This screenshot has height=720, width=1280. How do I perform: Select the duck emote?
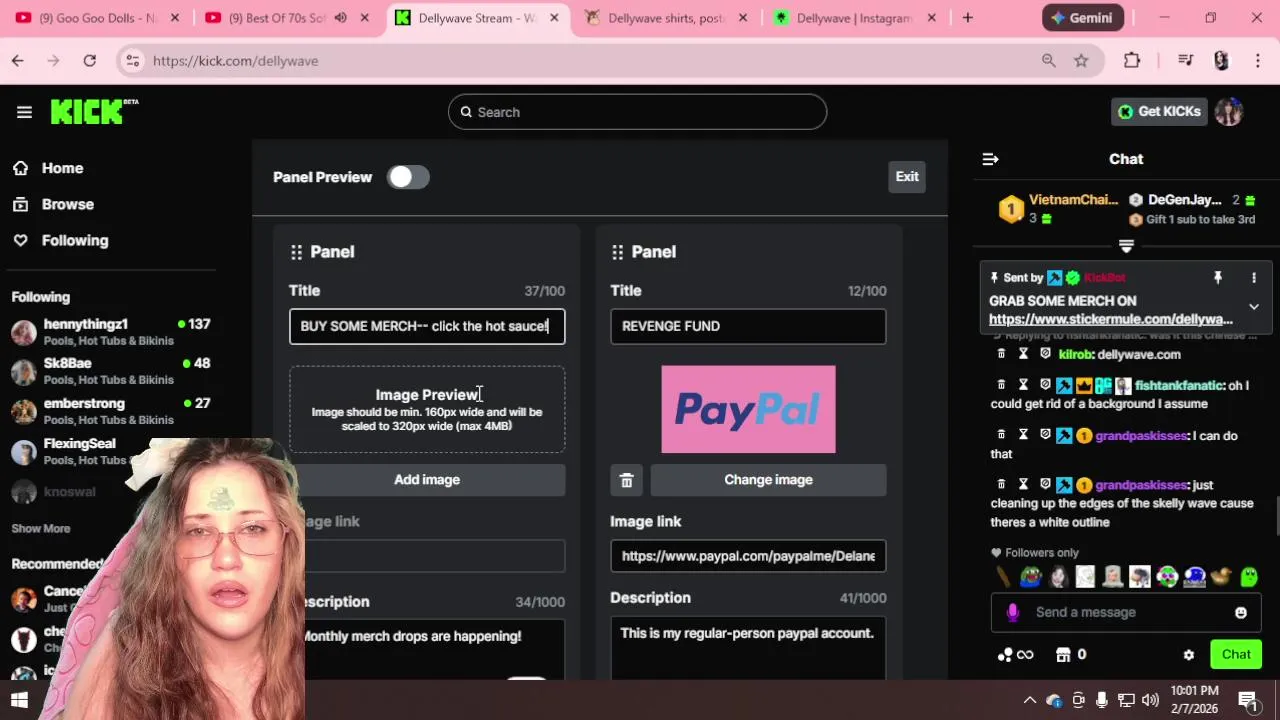coord(1221,577)
